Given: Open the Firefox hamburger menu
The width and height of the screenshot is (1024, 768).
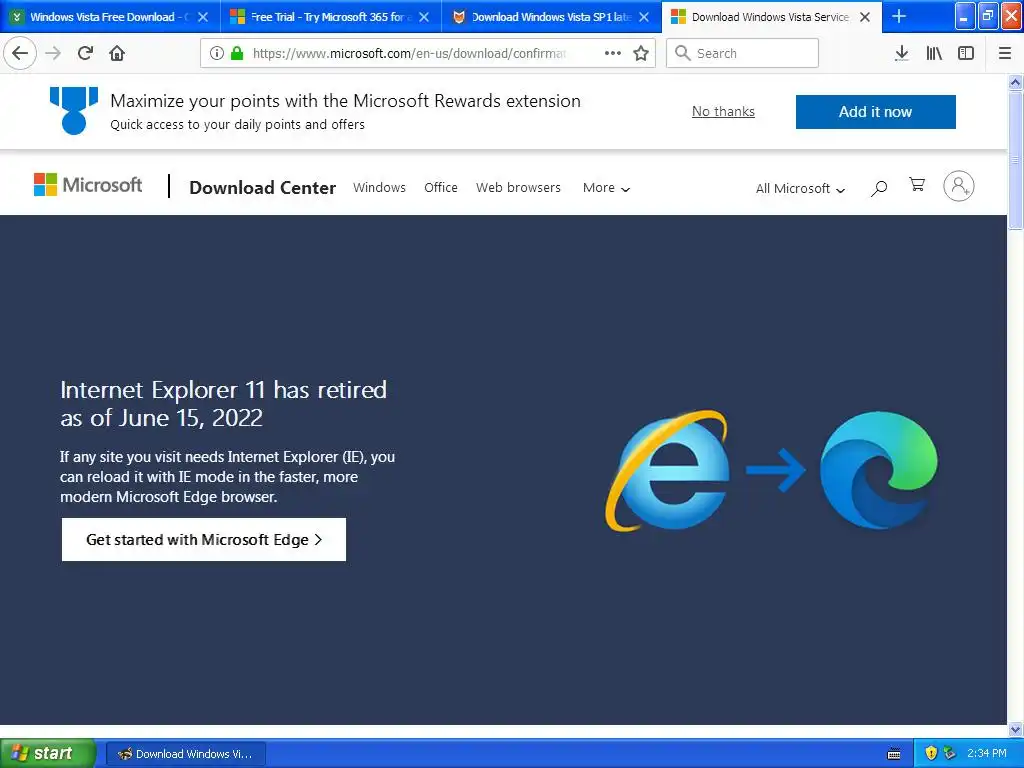Looking at the screenshot, I should click(x=1005, y=53).
